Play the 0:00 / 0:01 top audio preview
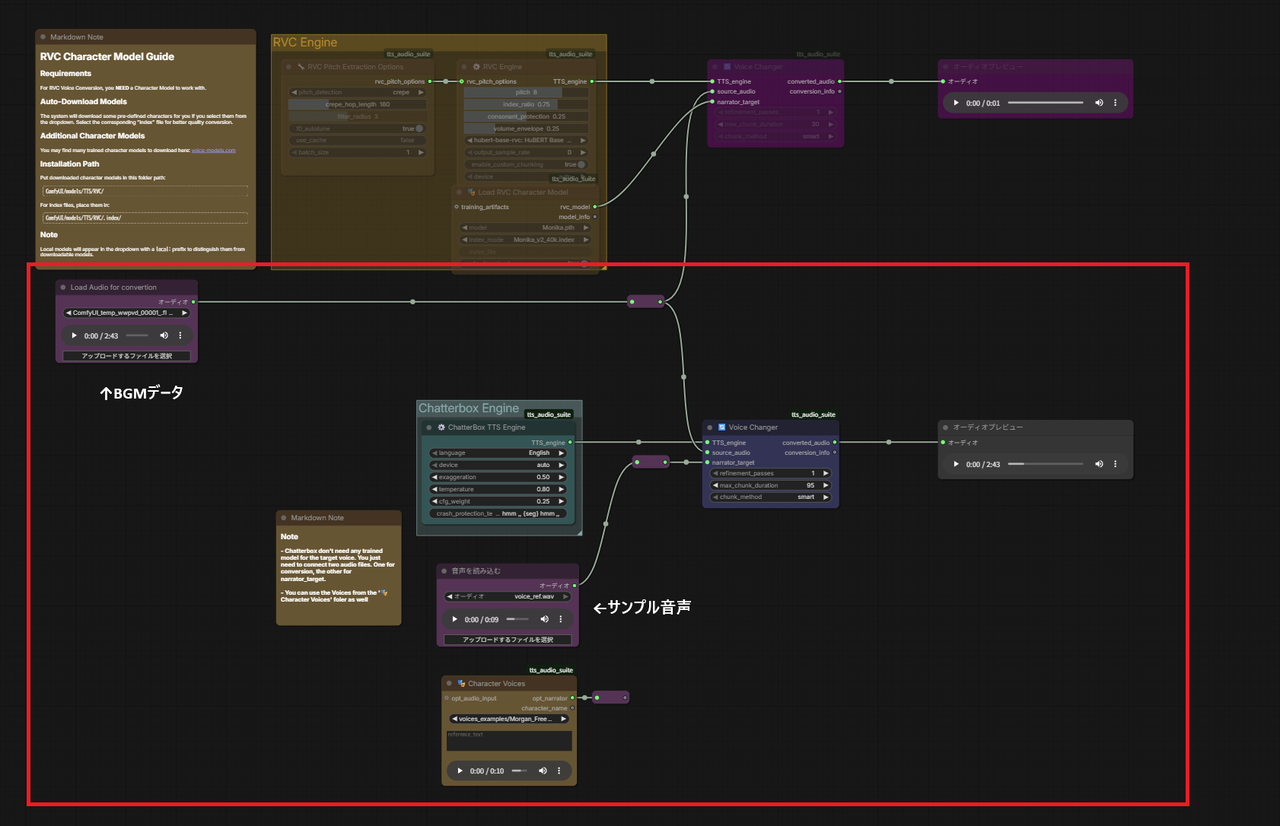Viewport: 1280px width, 826px height. click(955, 103)
